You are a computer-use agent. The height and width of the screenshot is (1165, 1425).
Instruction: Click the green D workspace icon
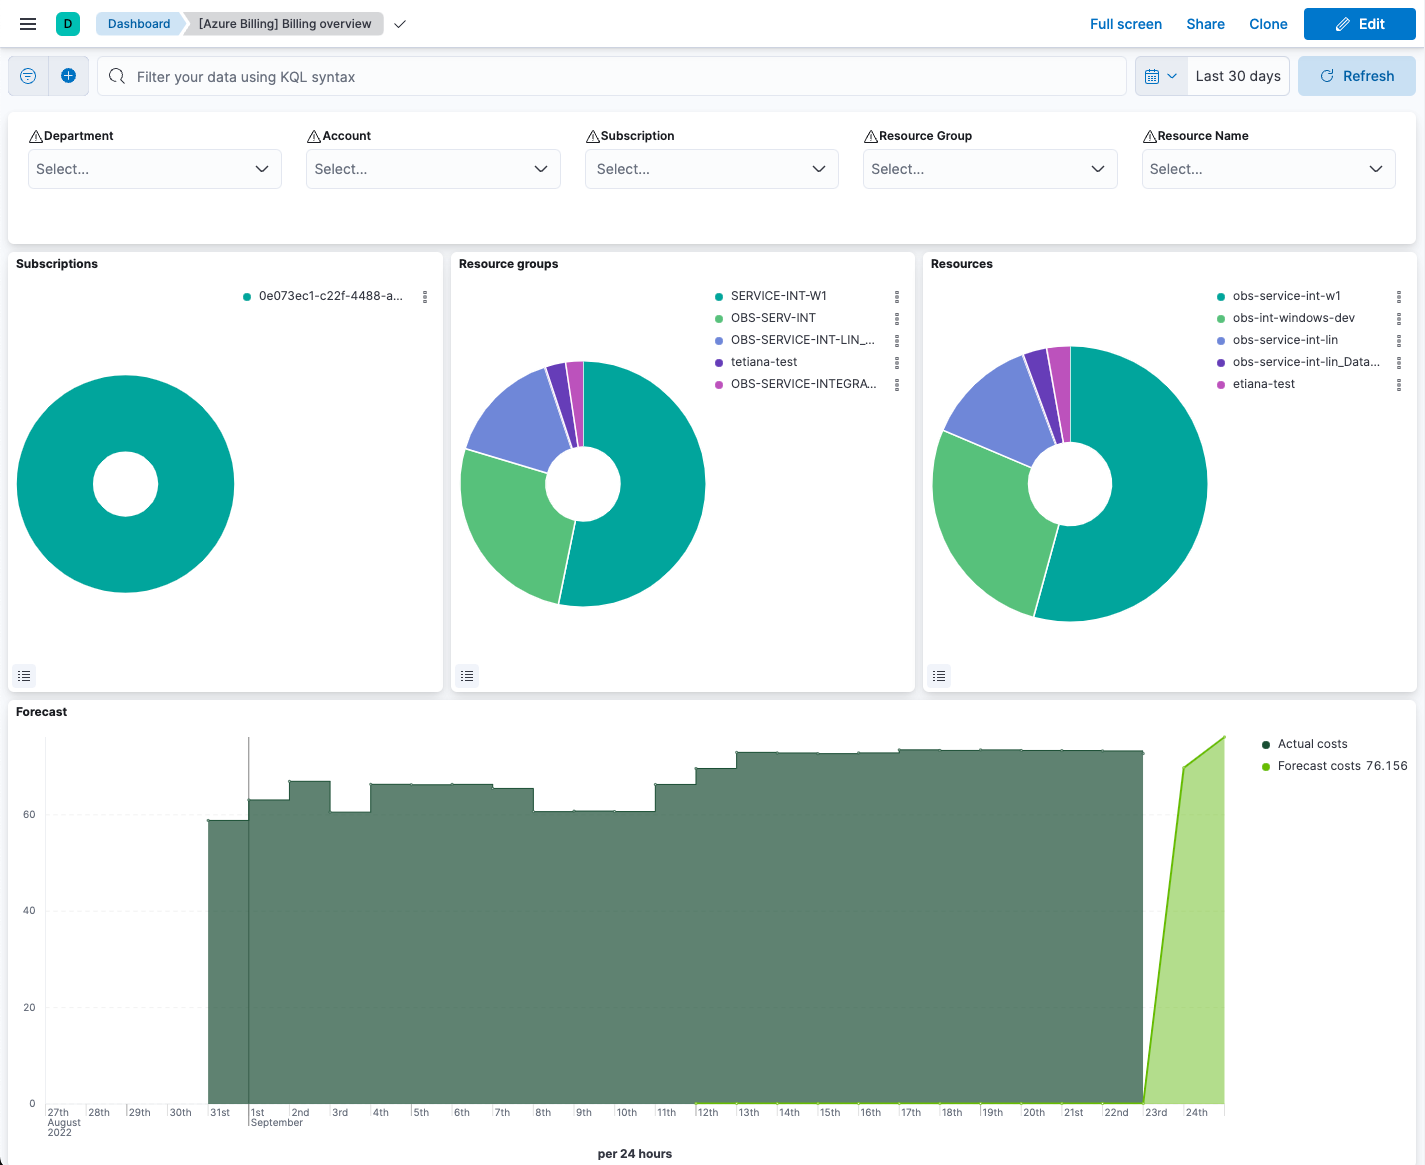[66, 23]
